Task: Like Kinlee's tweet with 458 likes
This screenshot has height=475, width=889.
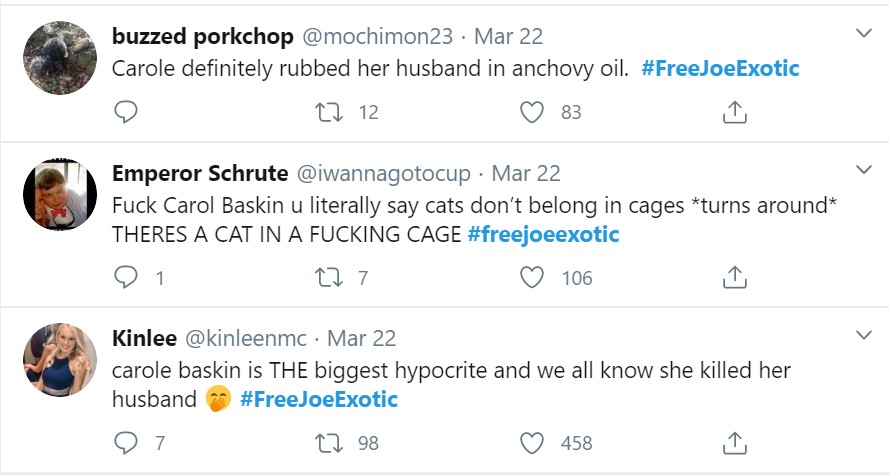Action: (533, 442)
